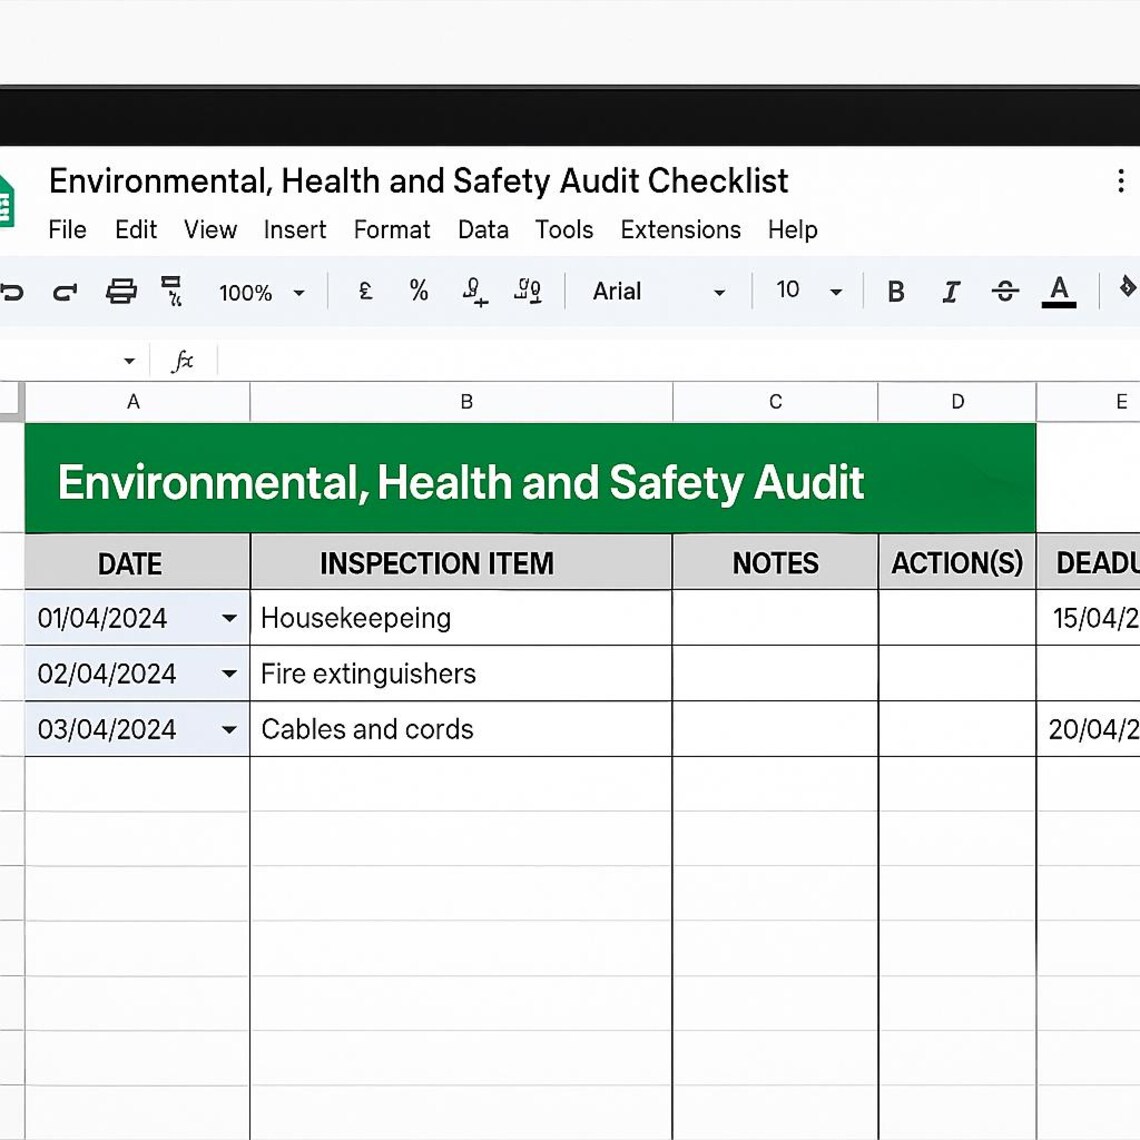1140x1140 pixels.
Task: Open the Format menu
Action: pyautogui.click(x=392, y=230)
